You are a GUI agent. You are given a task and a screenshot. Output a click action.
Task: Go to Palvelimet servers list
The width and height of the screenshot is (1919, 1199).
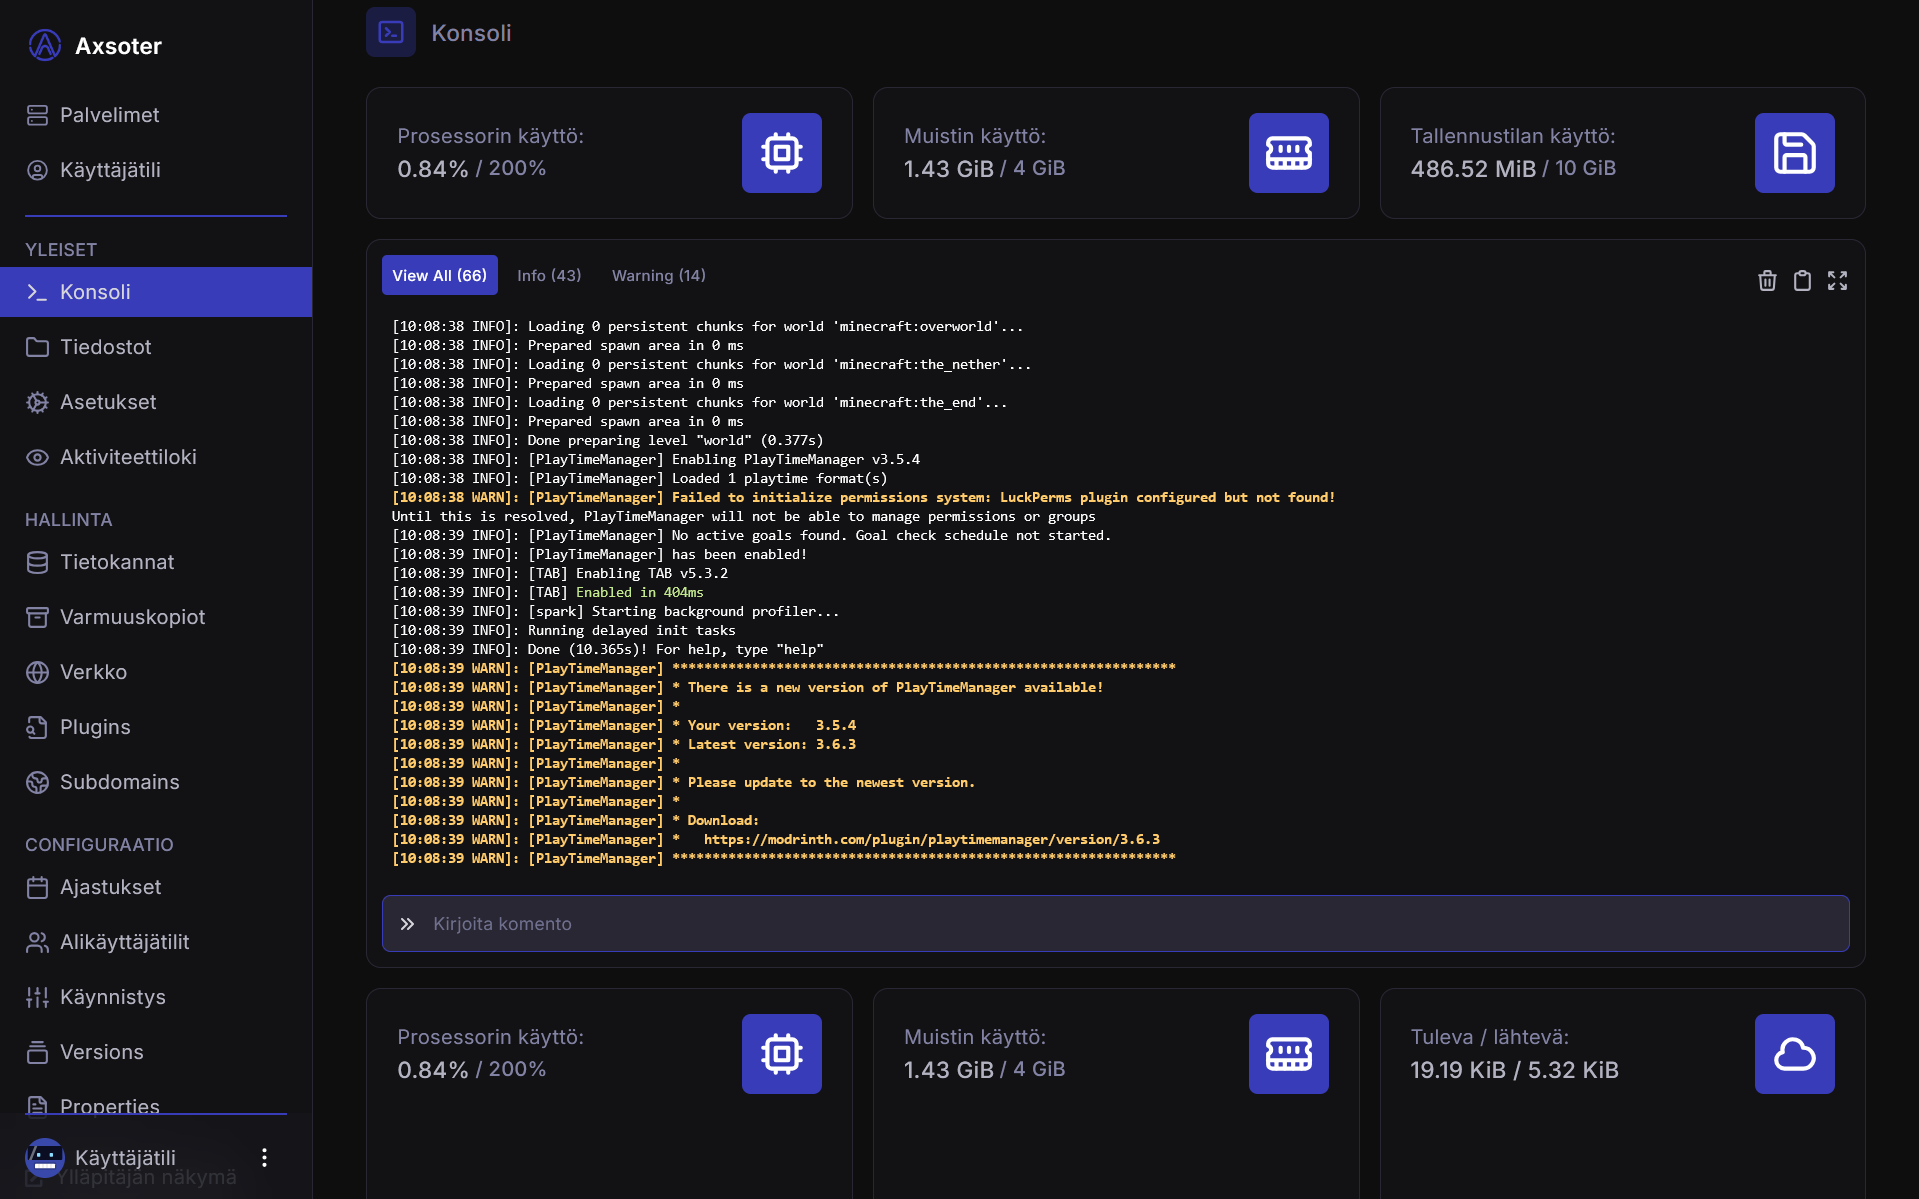coord(109,115)
